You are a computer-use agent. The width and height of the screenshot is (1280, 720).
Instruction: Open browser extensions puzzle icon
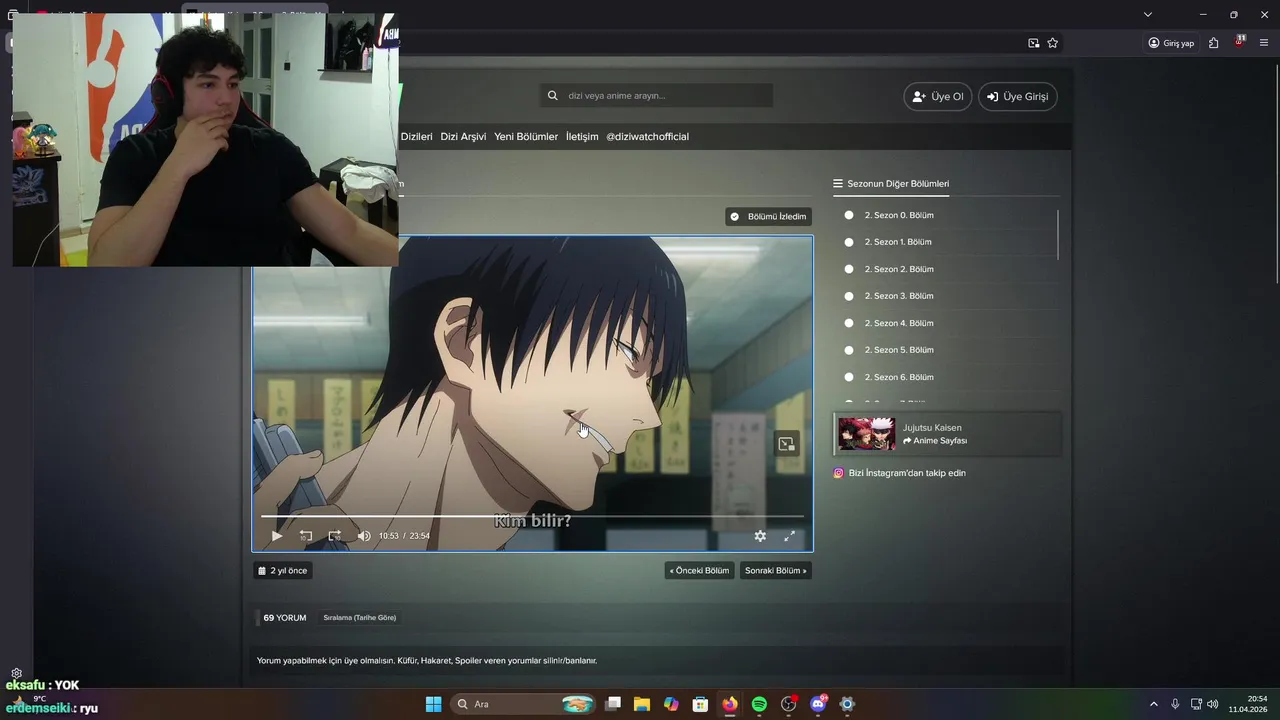(1213, 43)
